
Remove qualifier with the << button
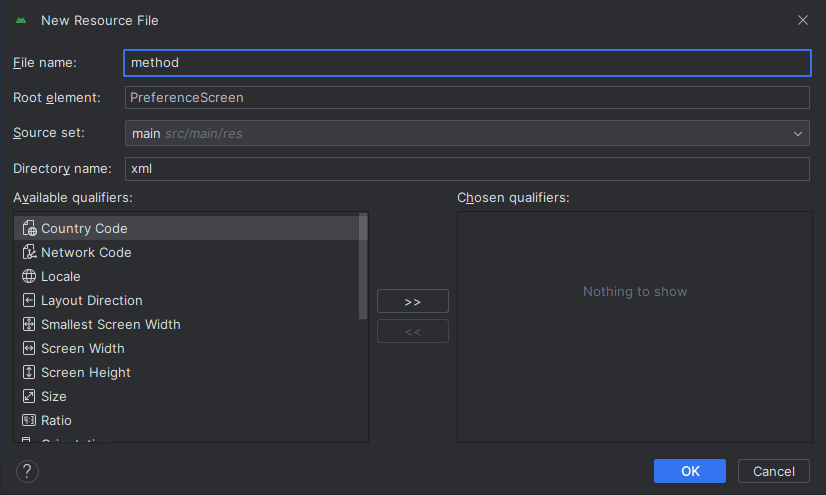(x=413, y=331)
